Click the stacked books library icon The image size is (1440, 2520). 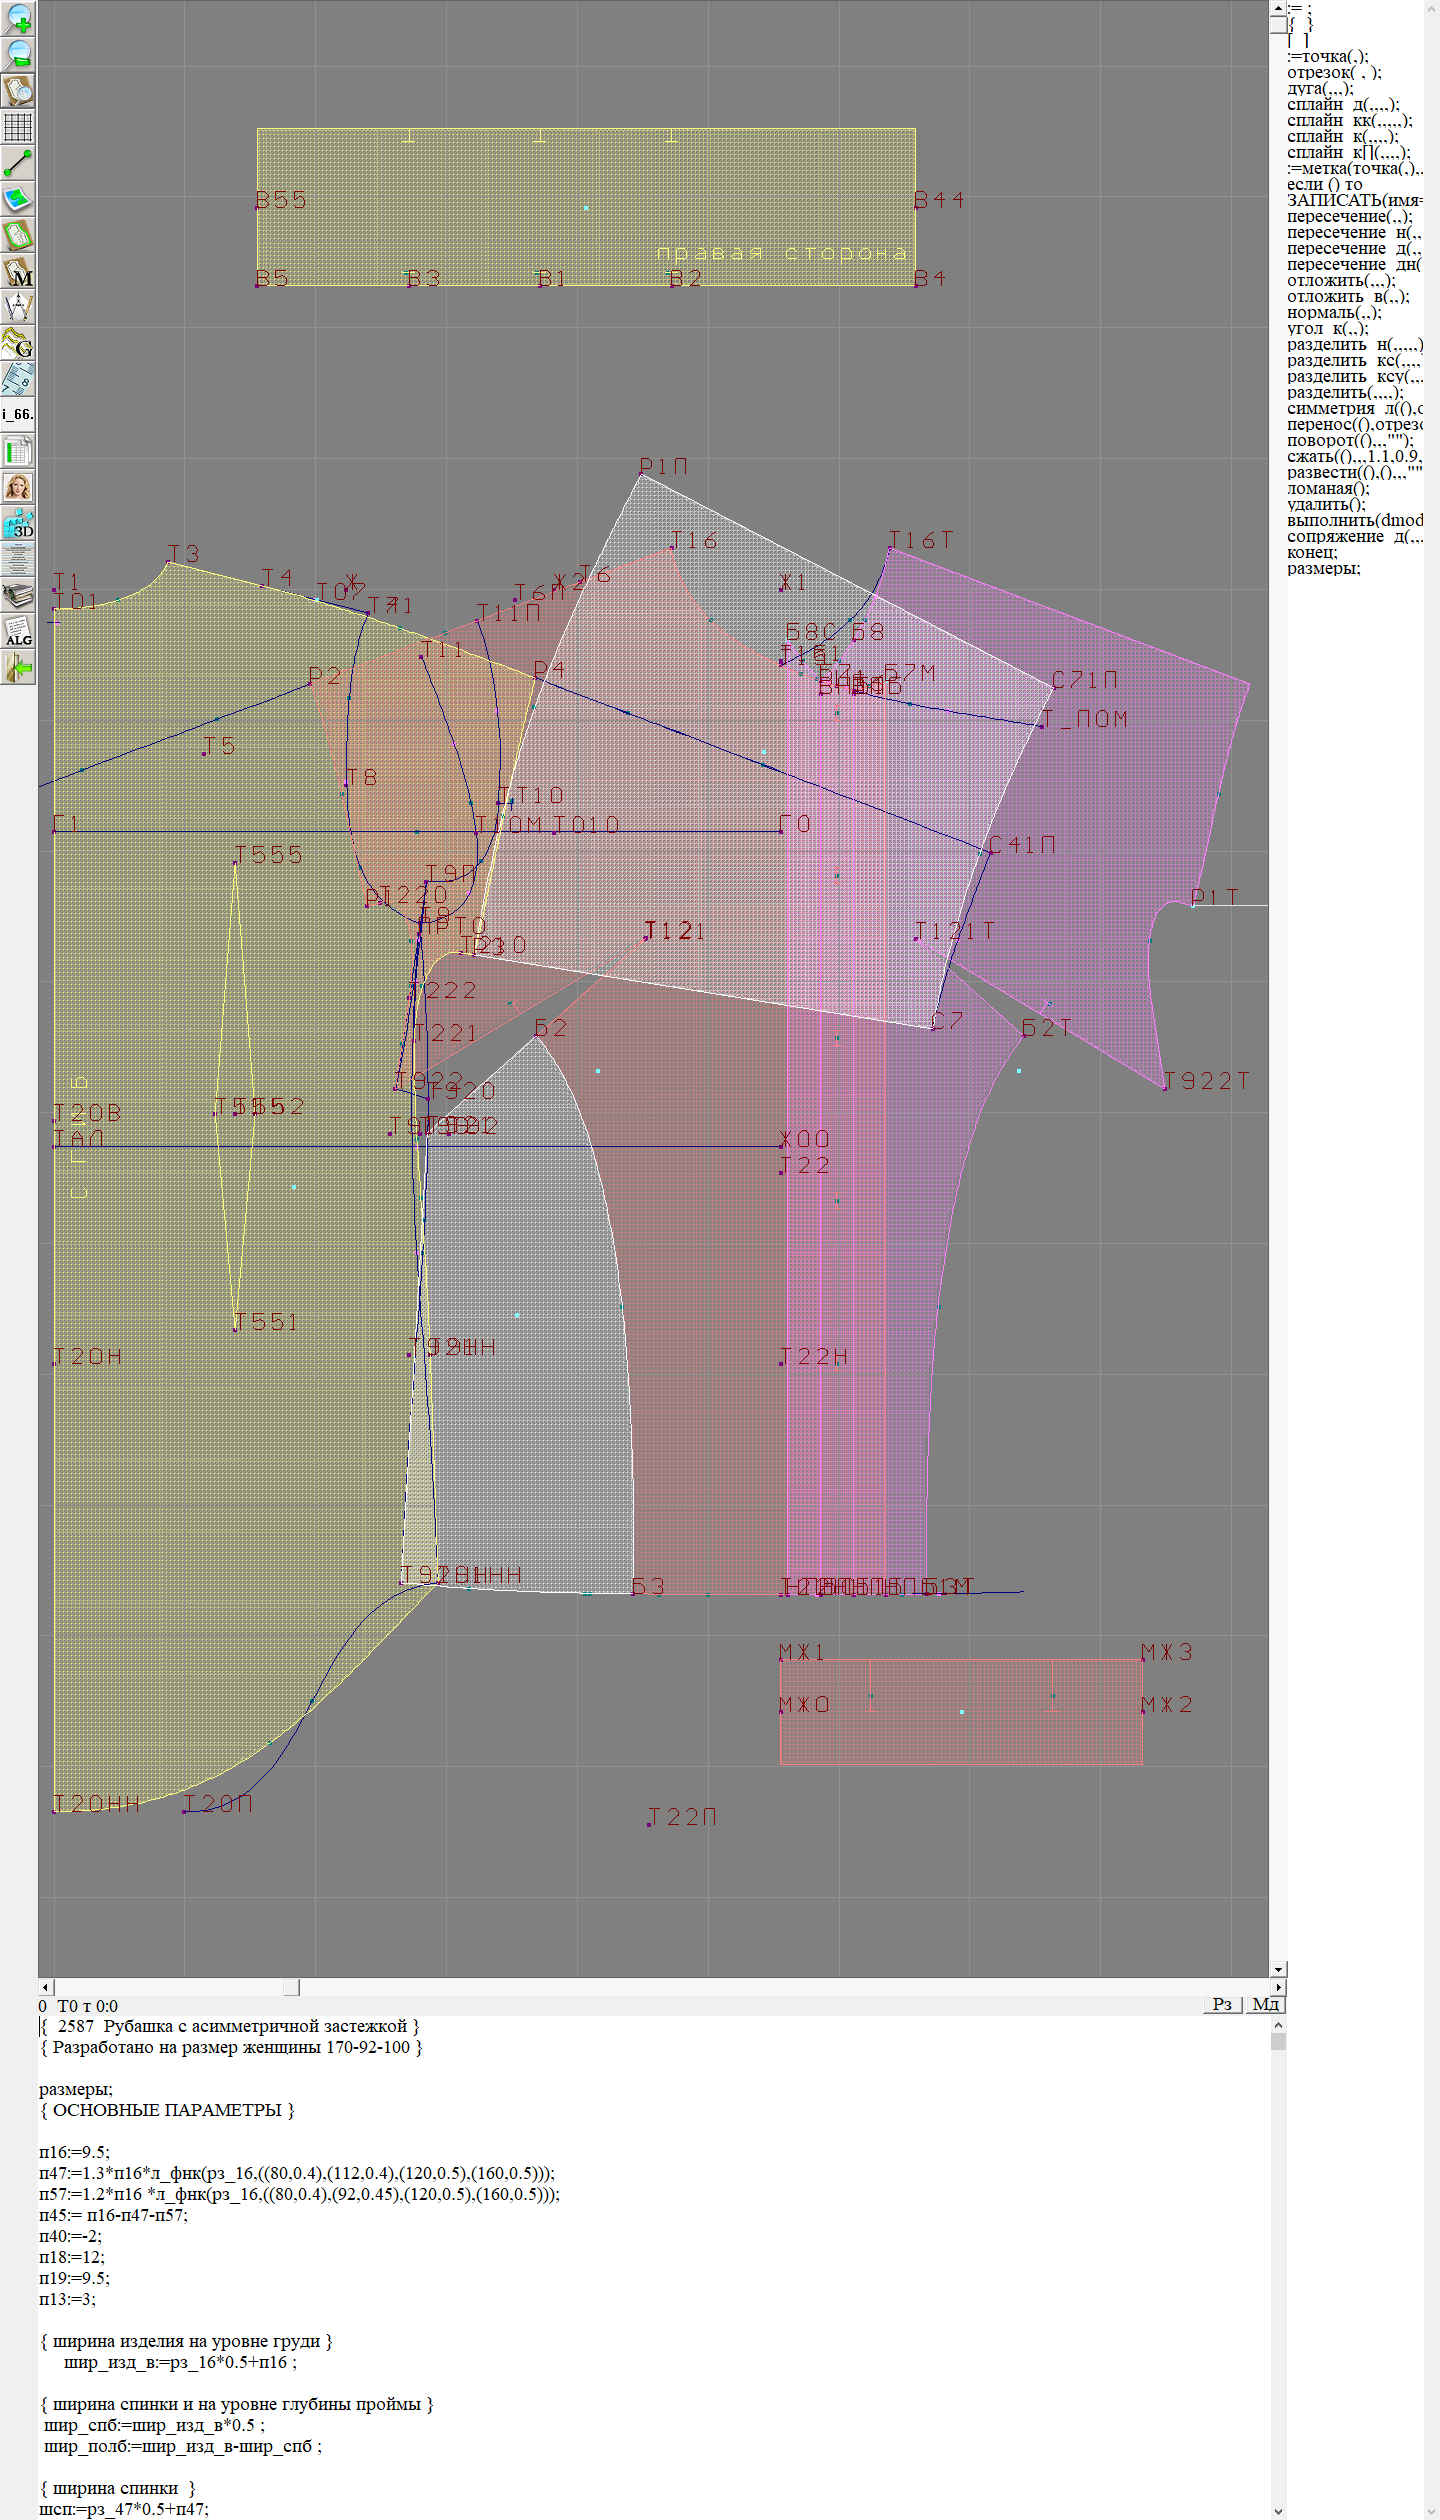[18, 596]
